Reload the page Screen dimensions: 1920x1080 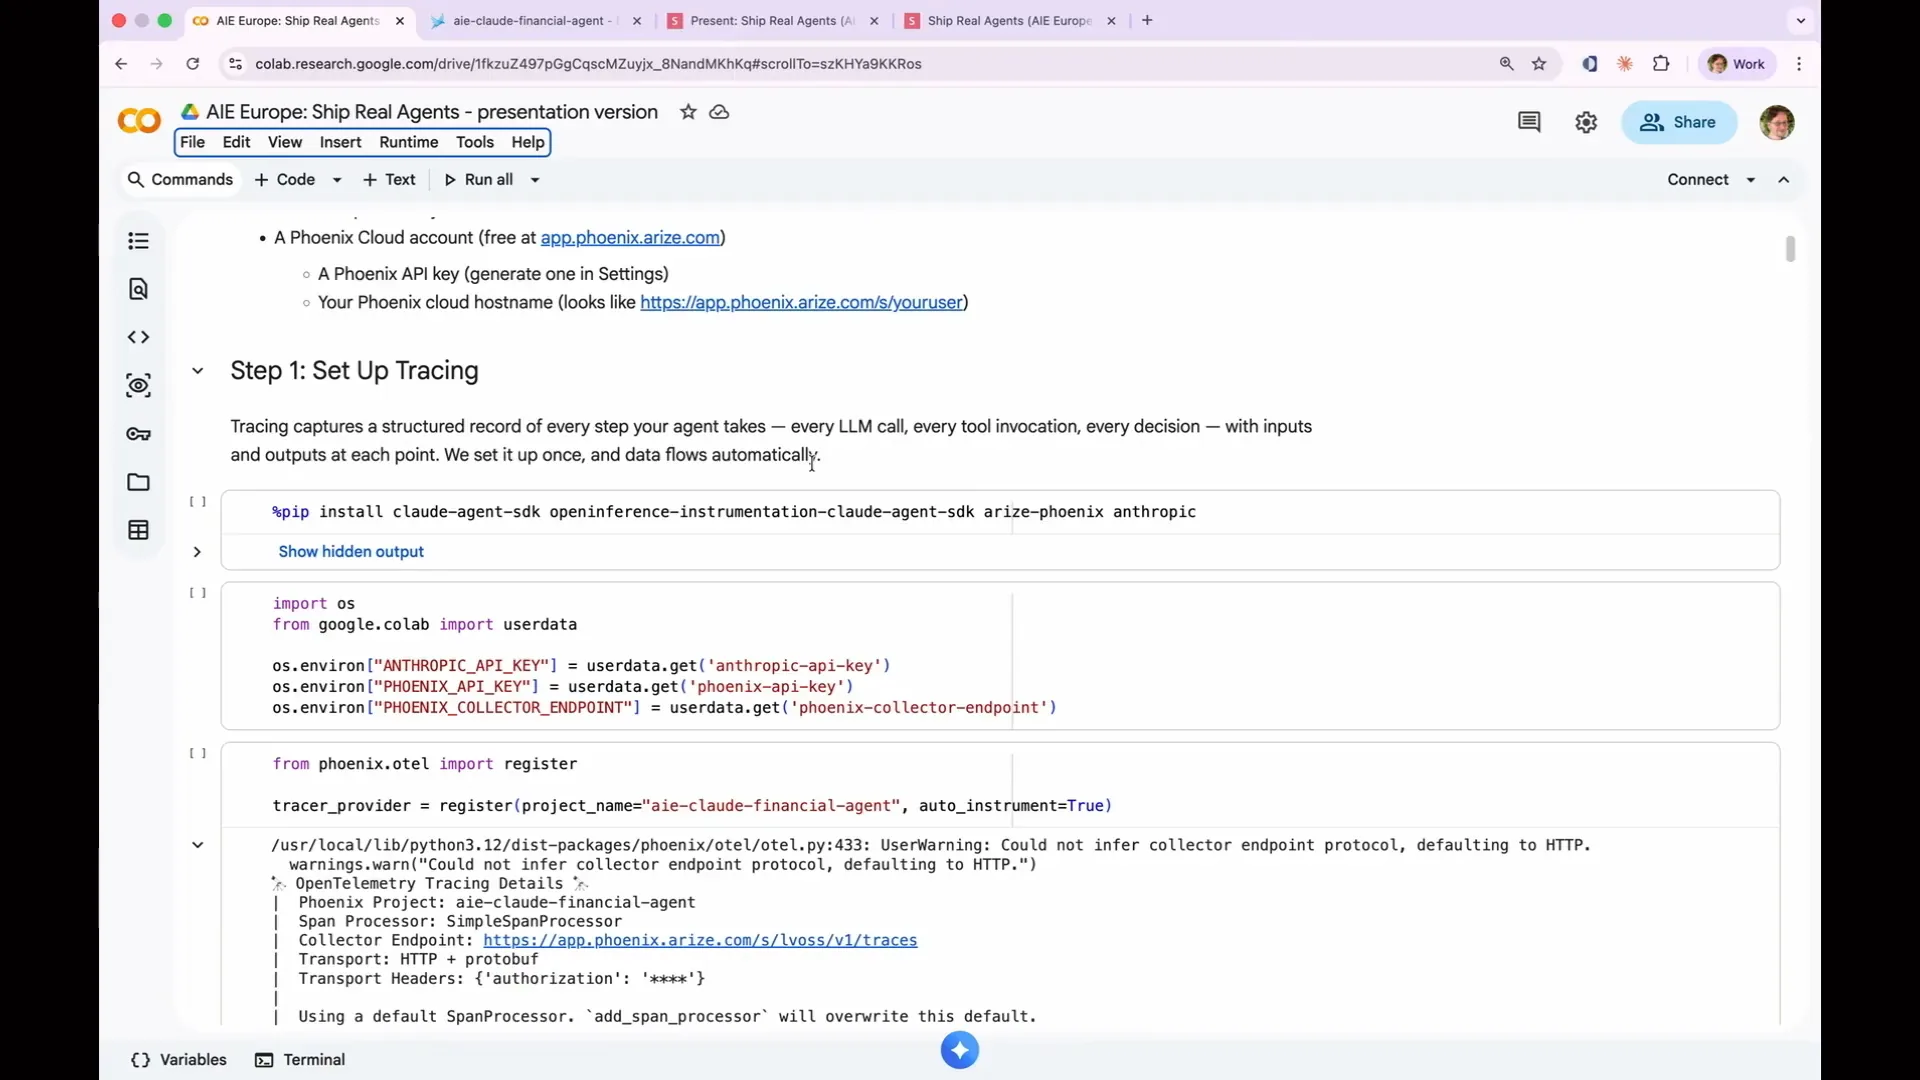(x=193, y=64)
